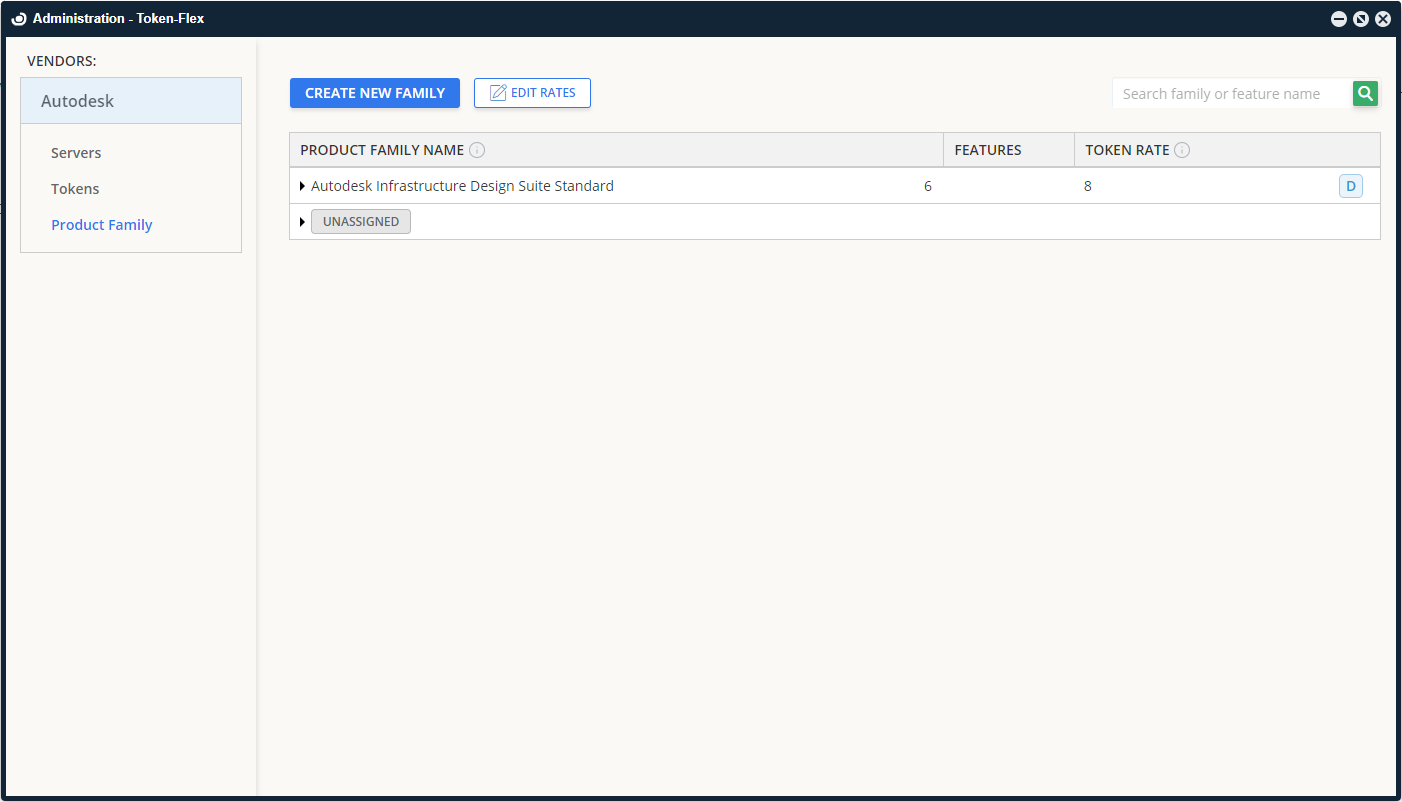1402x802 pixels.
Task: Open the Tokens section
Action: (75, 188)
